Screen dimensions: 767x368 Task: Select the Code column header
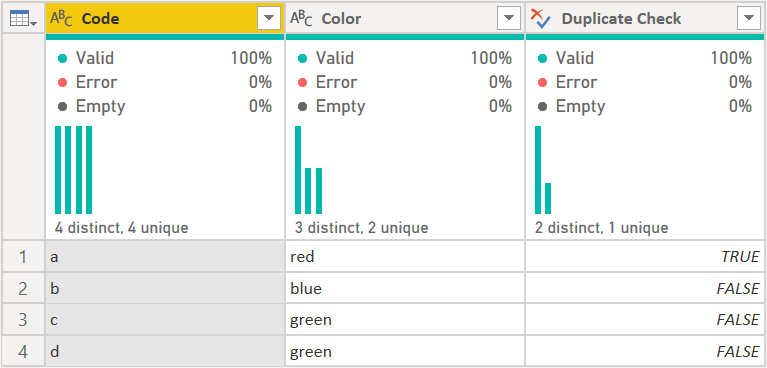[x=165, y=18]
